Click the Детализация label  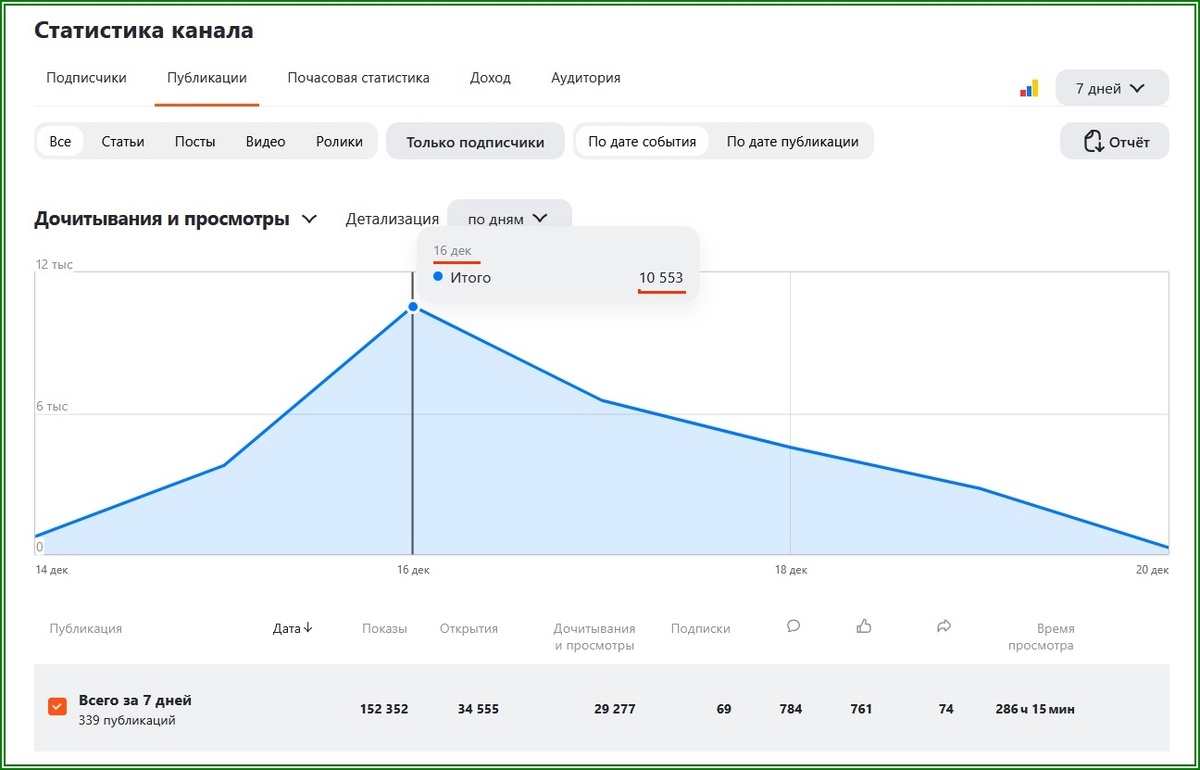tap(392, 218)
